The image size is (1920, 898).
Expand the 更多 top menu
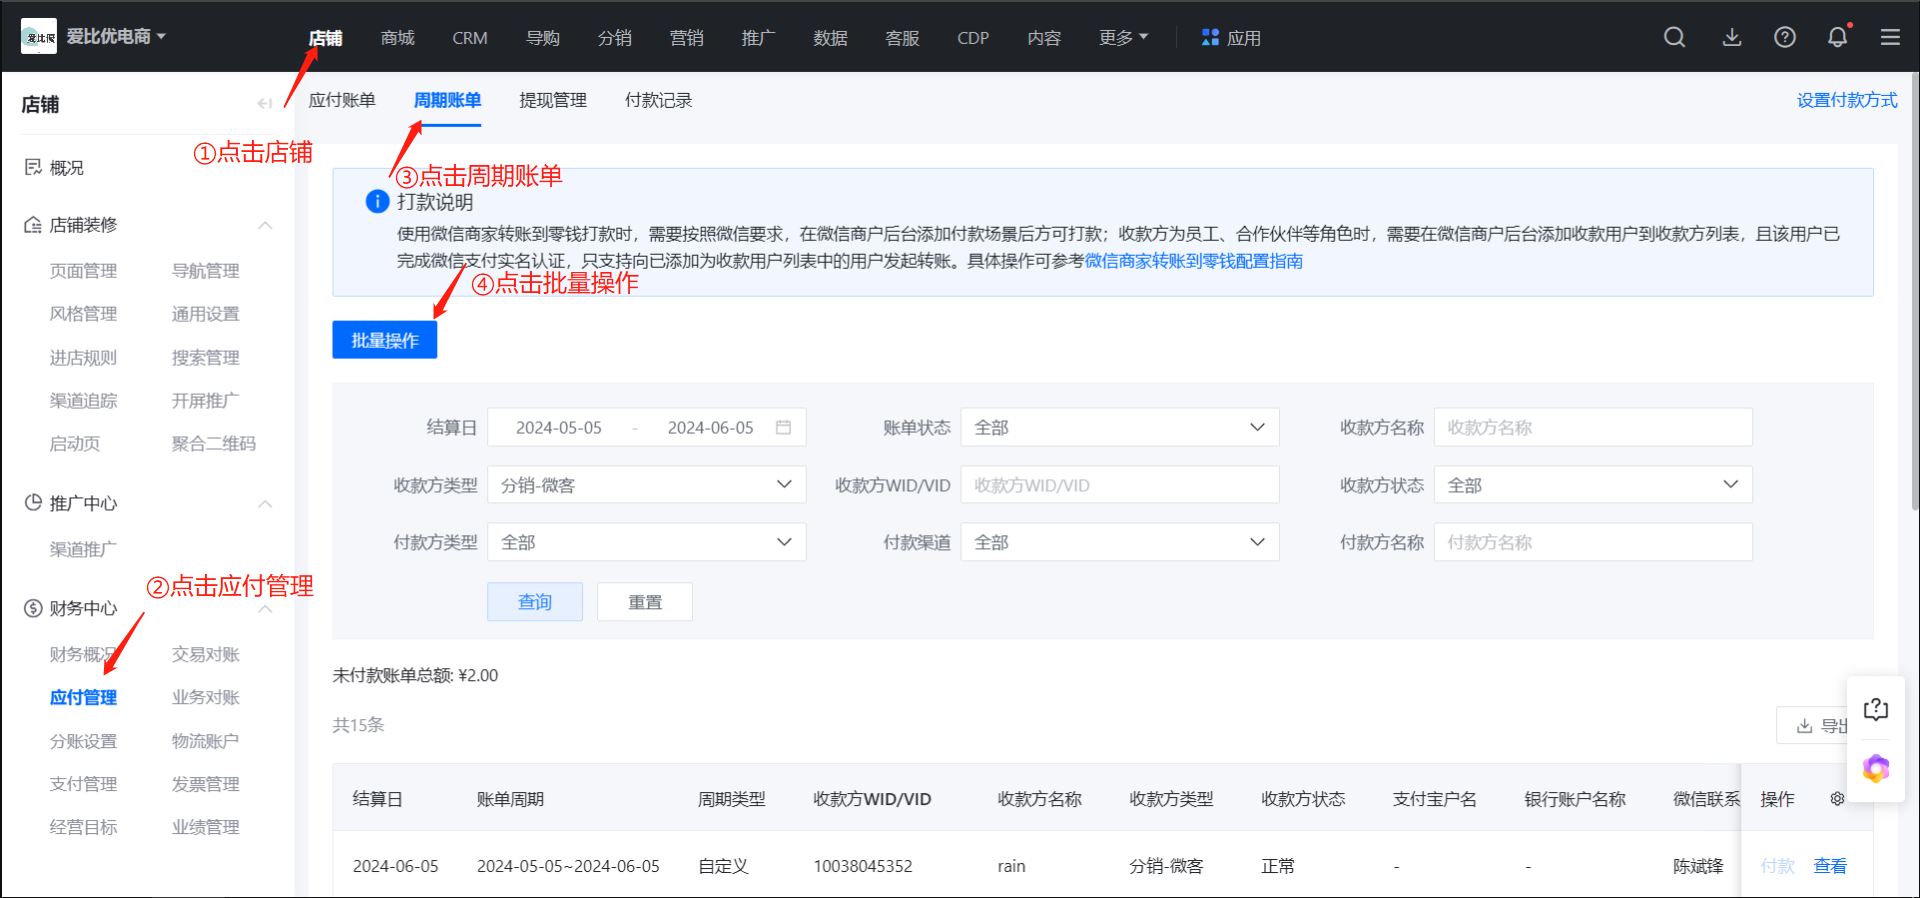pos(1124,38)
